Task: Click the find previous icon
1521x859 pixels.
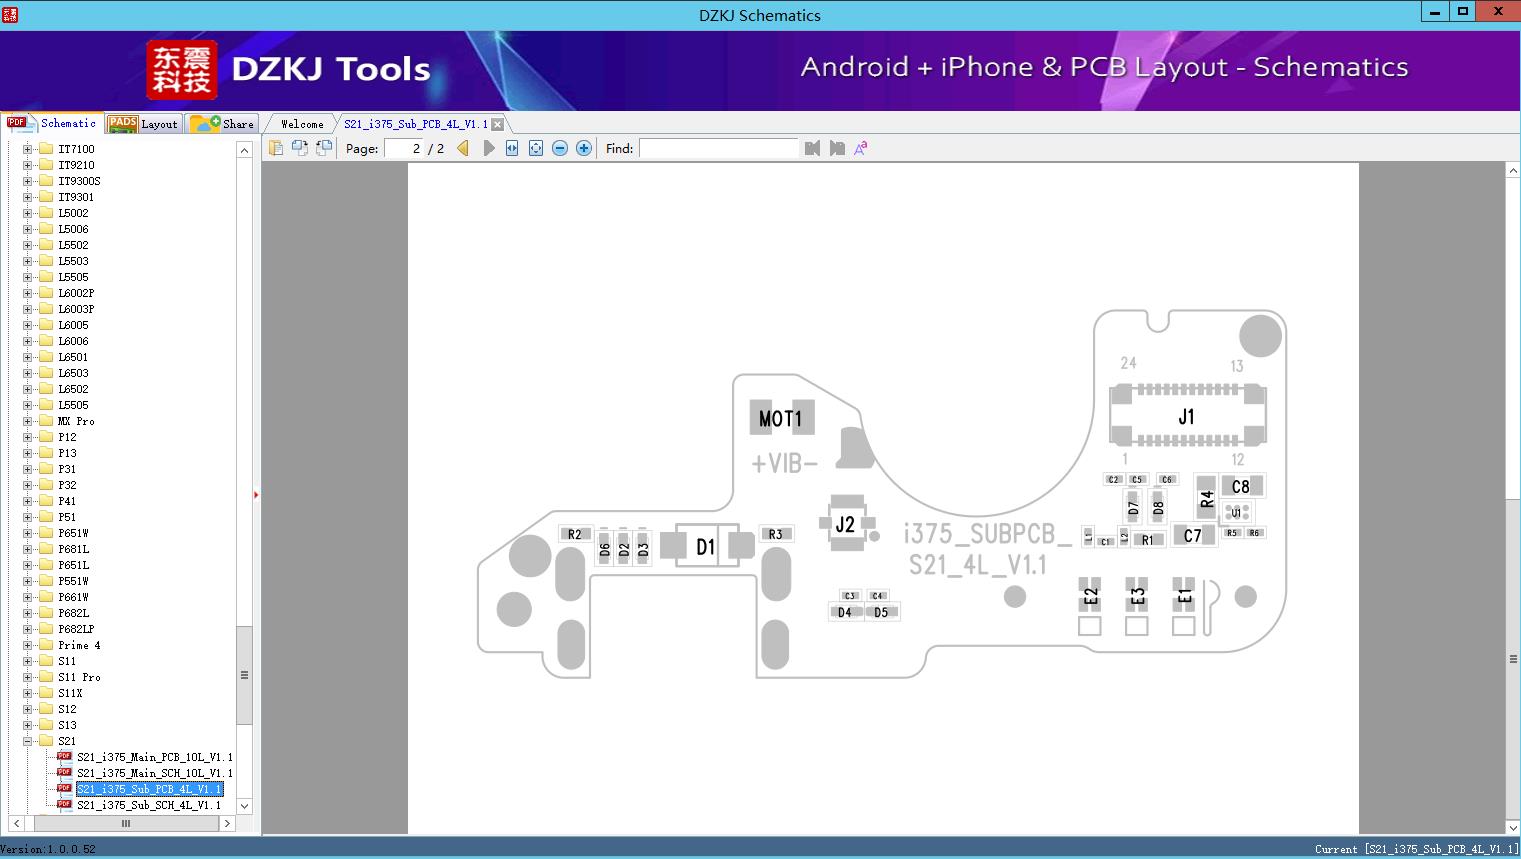Action: (x=812, y=148)
